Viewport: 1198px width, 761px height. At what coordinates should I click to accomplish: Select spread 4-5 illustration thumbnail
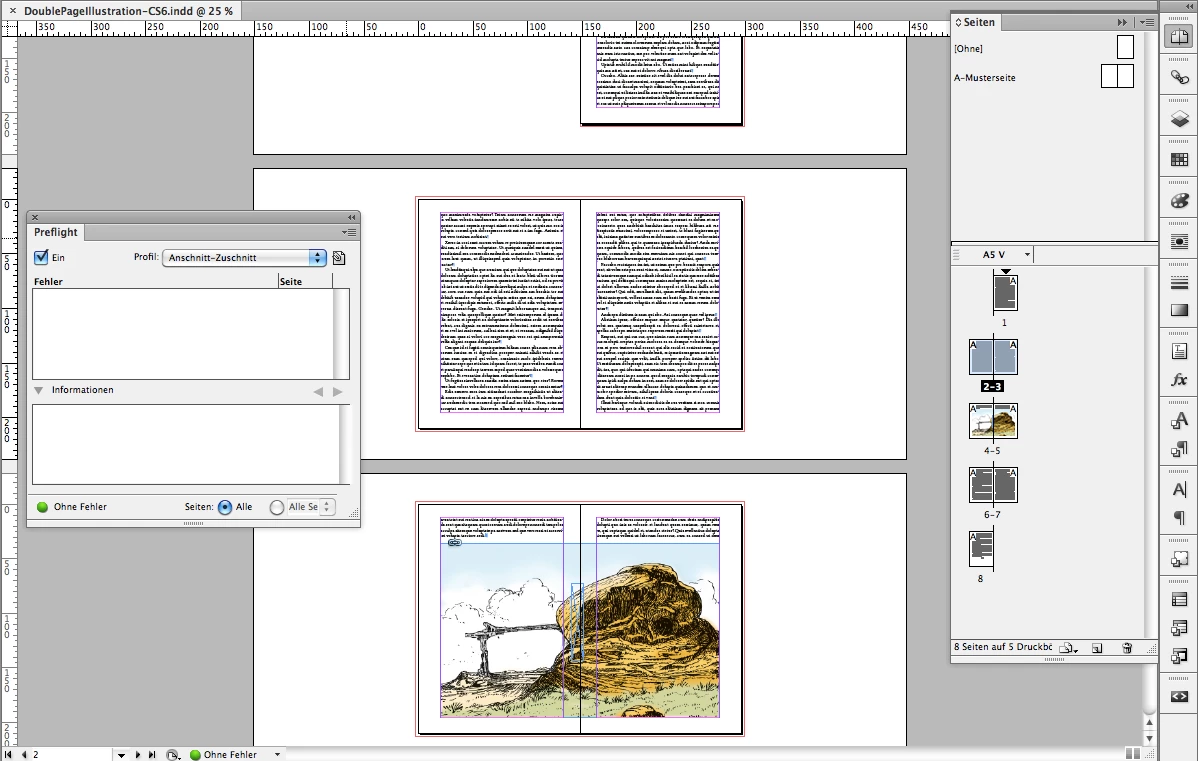point(993,421)
